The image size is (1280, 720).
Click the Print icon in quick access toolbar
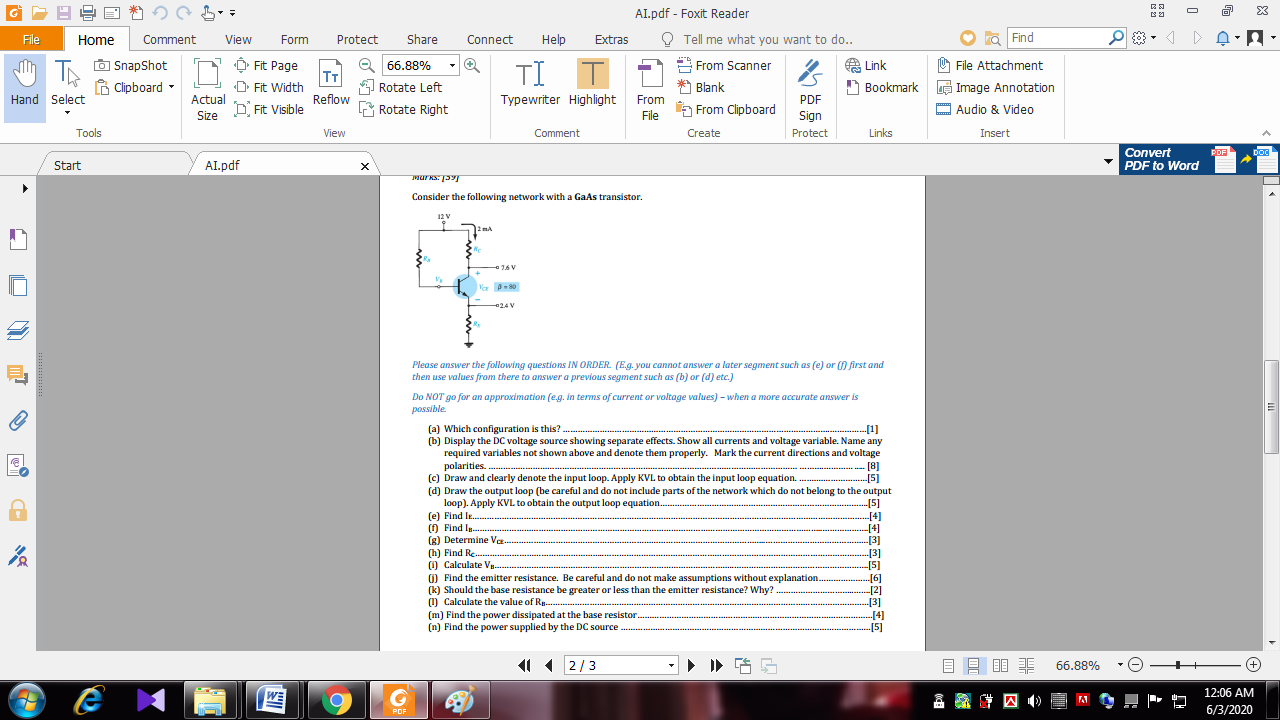pyautogui.click(x=87, y=13)
